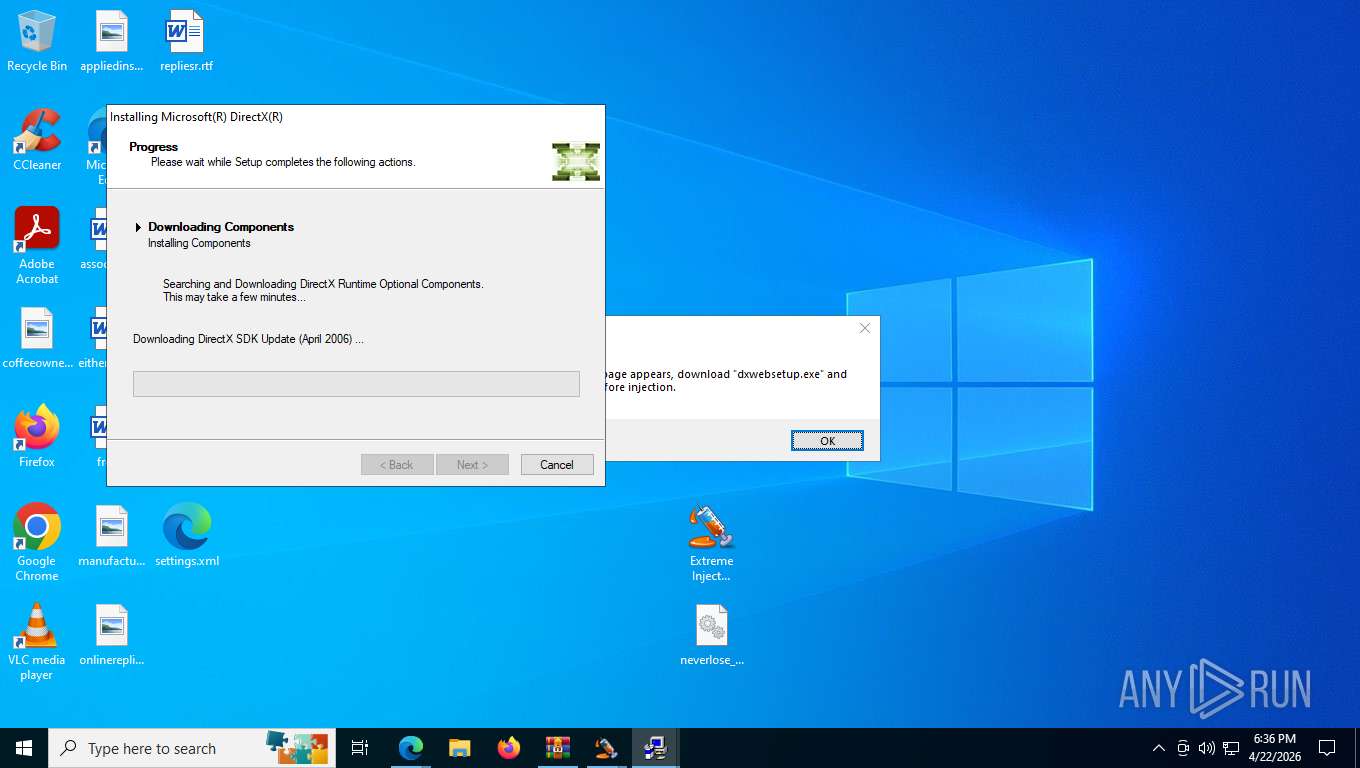The width and height of the screenshot is (1360, 768).
Task: Open WinRAR from the taskbar
Action: coord(558,748)
